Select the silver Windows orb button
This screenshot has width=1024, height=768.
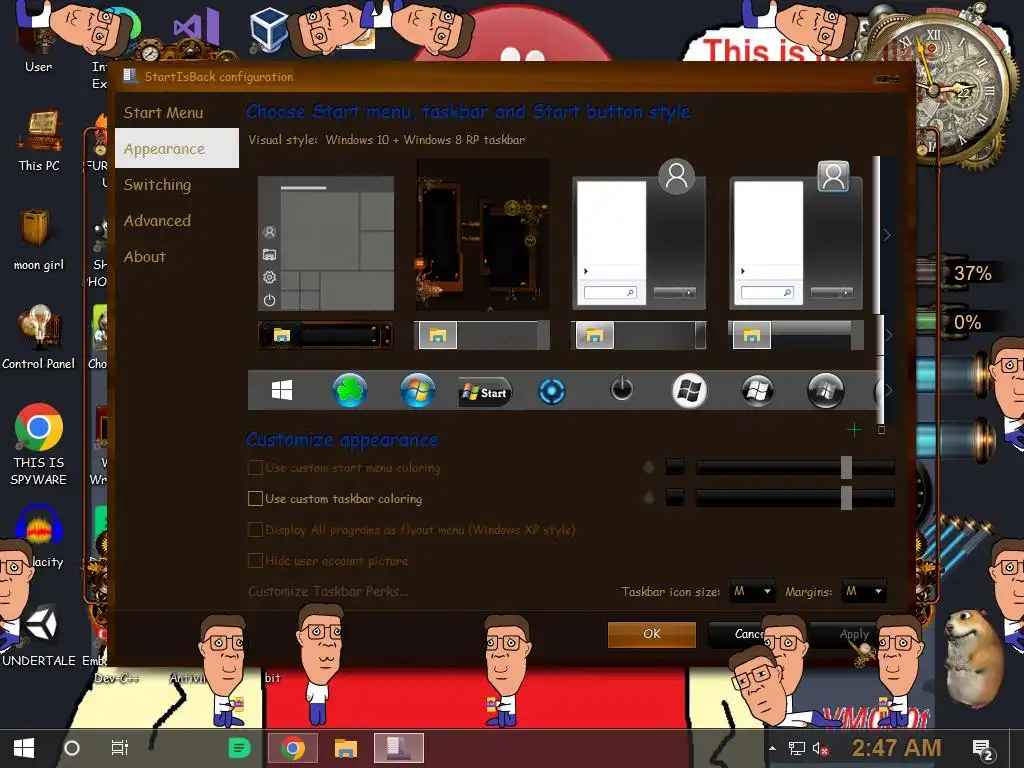758,391
